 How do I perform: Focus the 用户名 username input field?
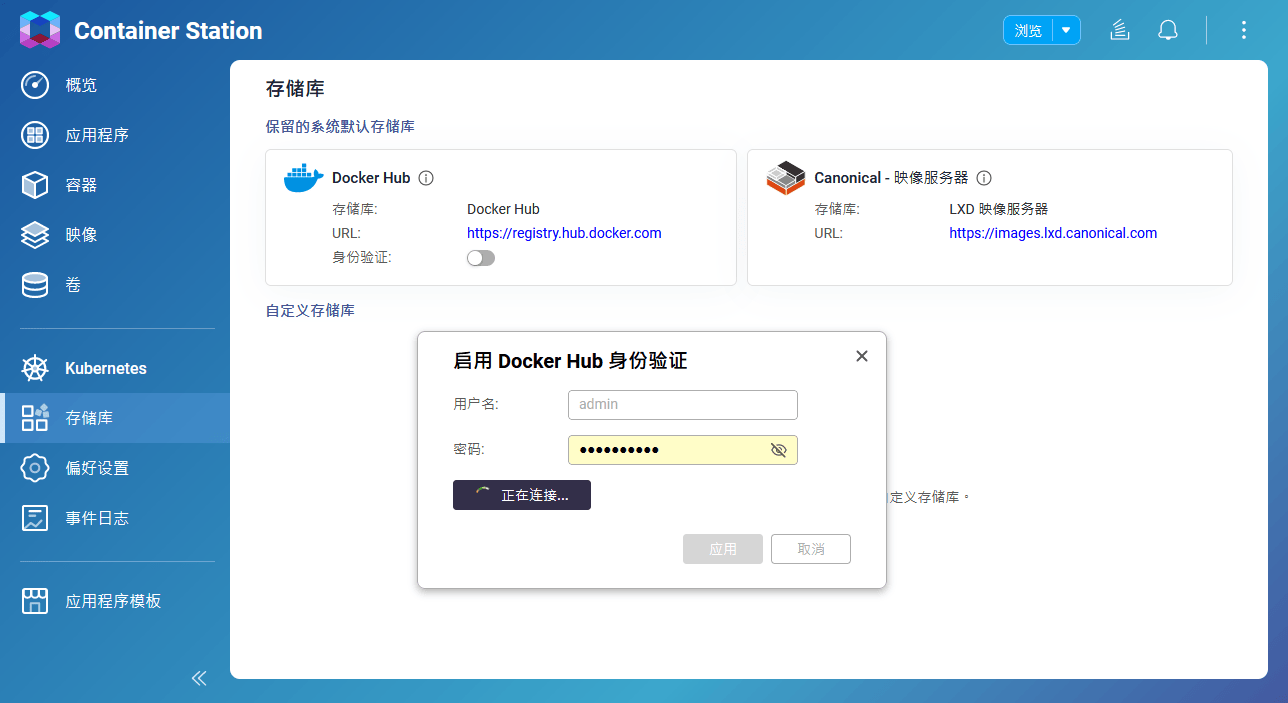[683, 405]
